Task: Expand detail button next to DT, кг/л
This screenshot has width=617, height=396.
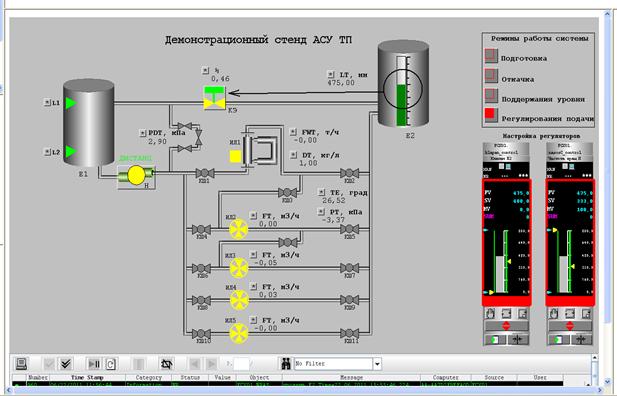Action: [x=293, y=155]
